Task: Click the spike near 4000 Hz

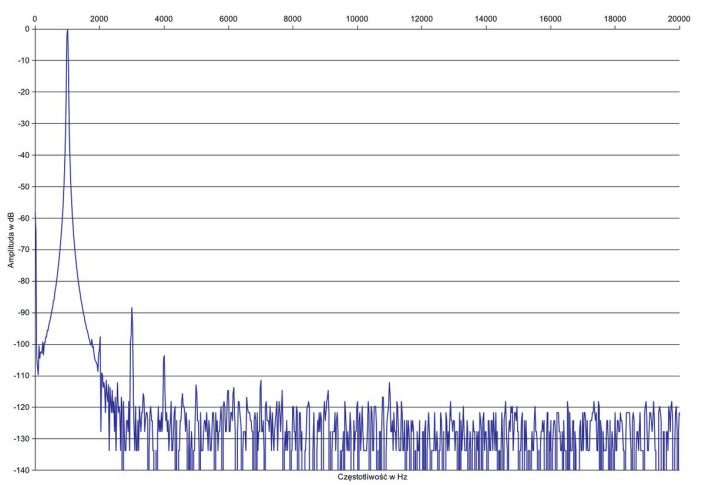Action: point(164,356)
